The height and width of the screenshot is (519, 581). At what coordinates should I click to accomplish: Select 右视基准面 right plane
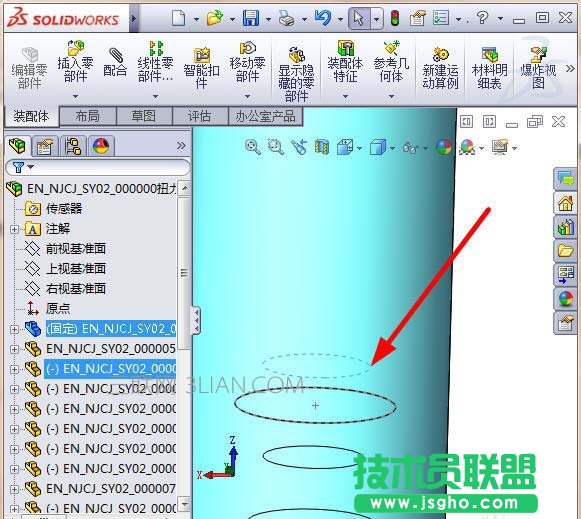pos(76,289)
